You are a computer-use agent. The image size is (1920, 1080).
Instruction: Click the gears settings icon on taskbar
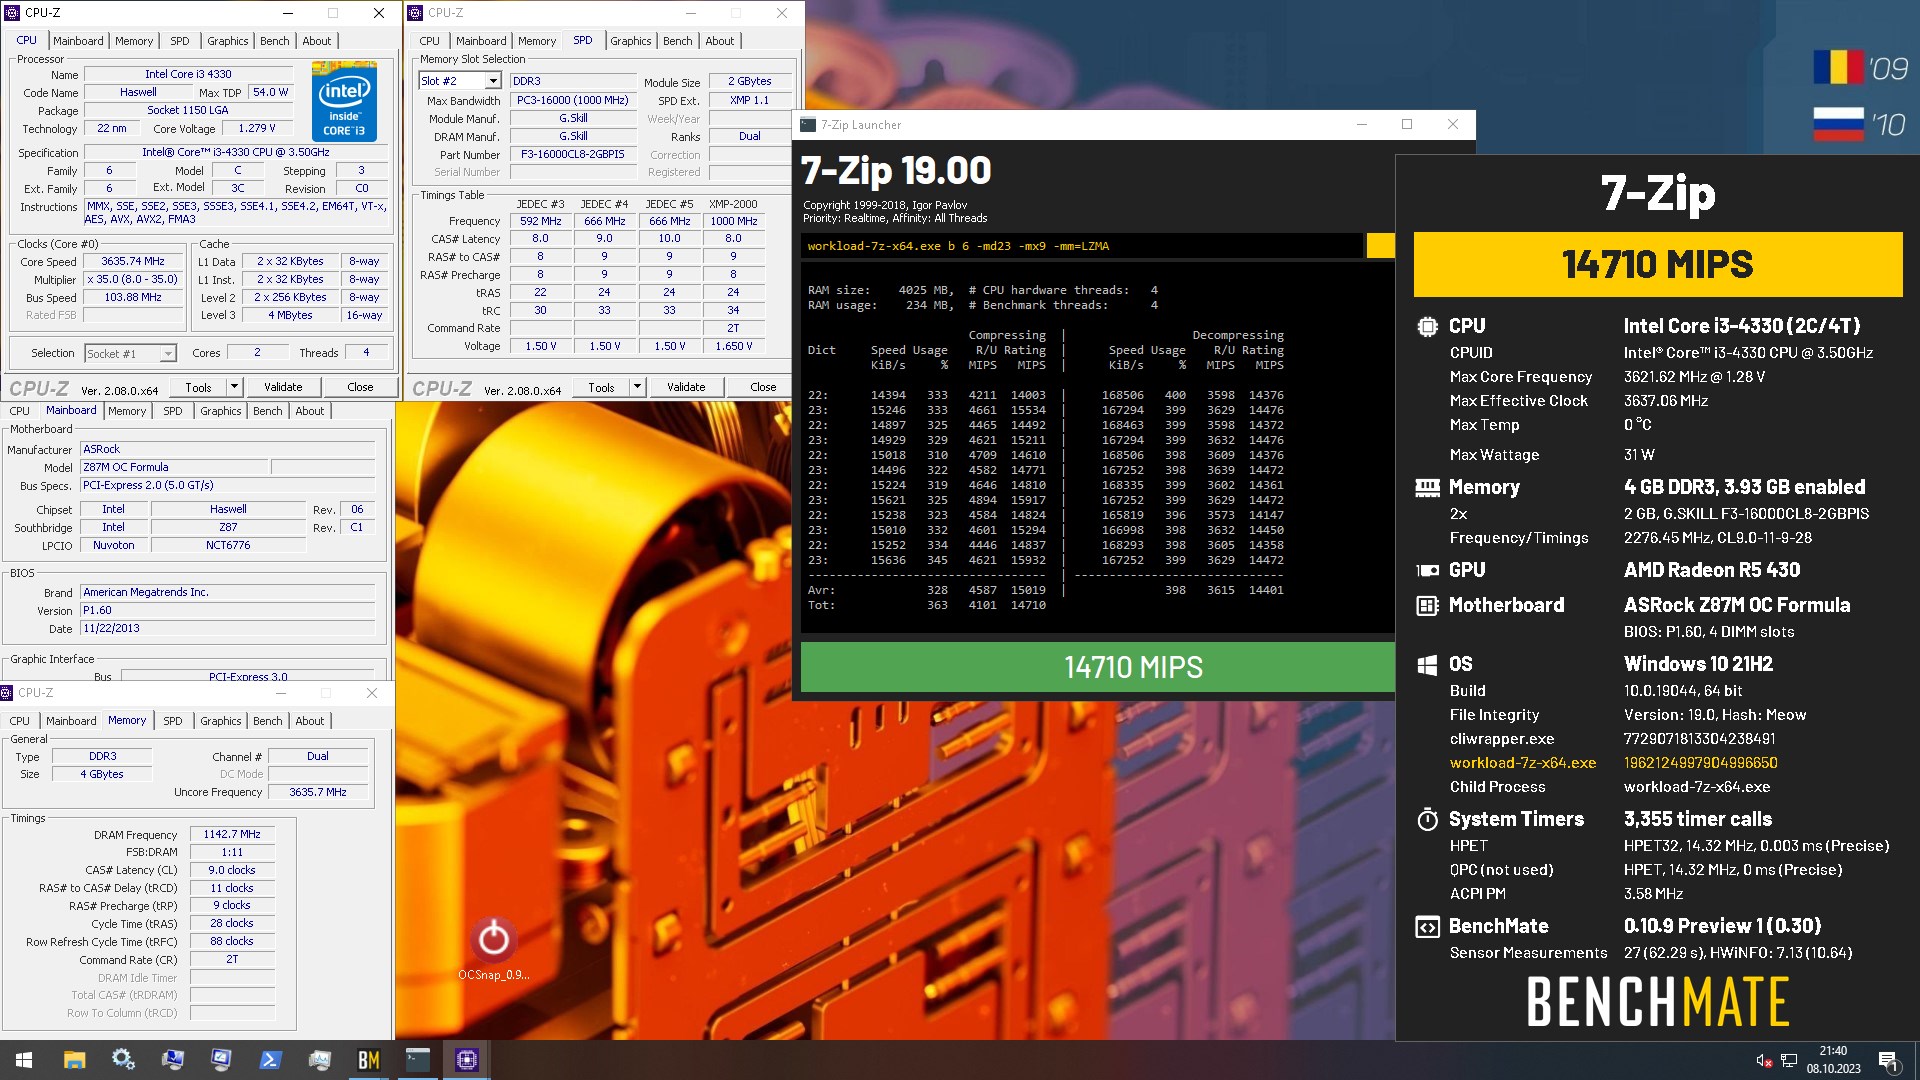[123, 1060]
